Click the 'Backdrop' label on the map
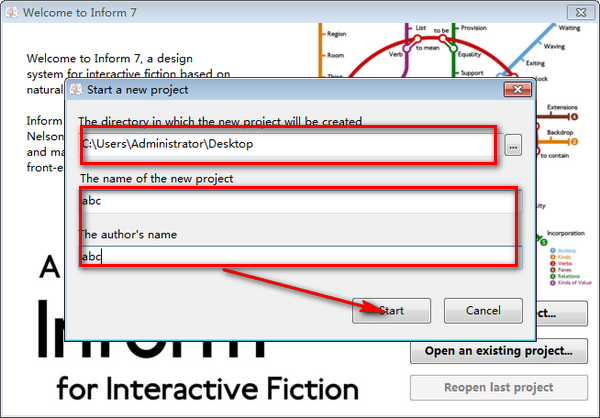 click(560, 132)
